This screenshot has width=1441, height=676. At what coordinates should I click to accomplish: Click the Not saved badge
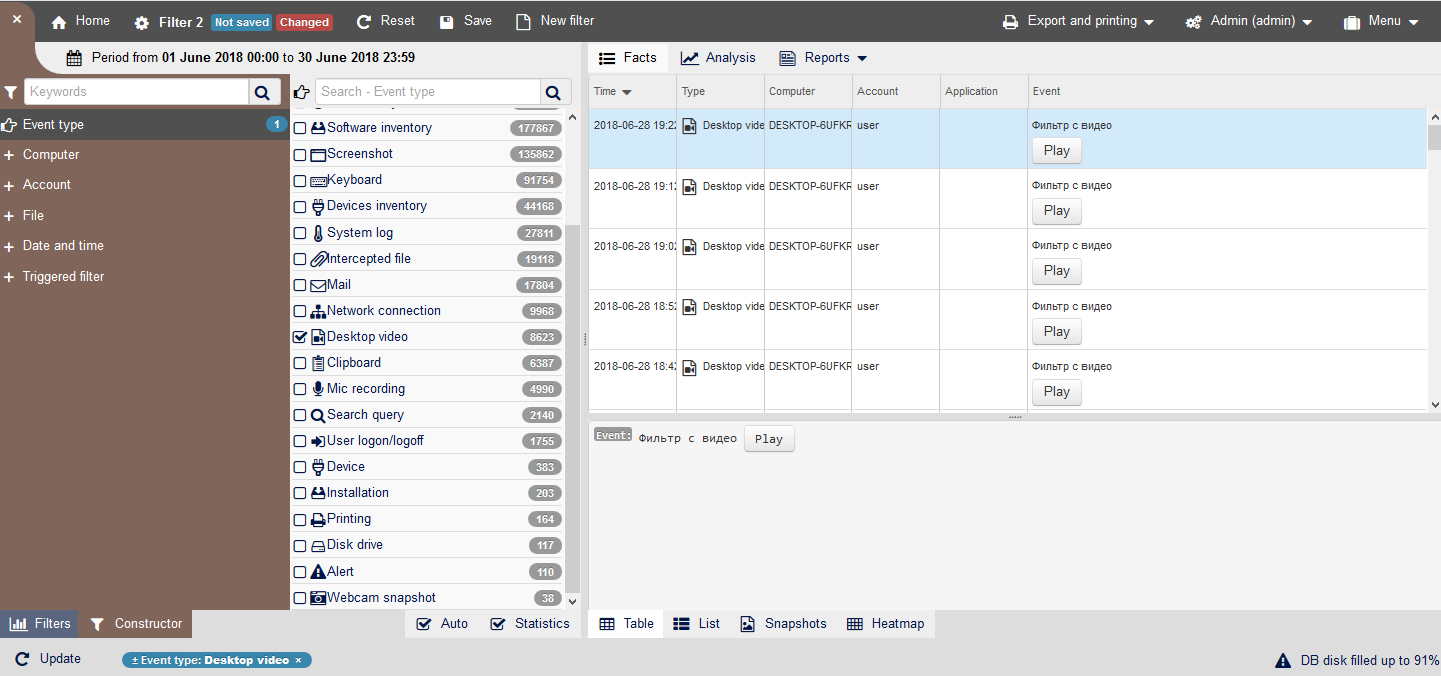pos(242,22)
